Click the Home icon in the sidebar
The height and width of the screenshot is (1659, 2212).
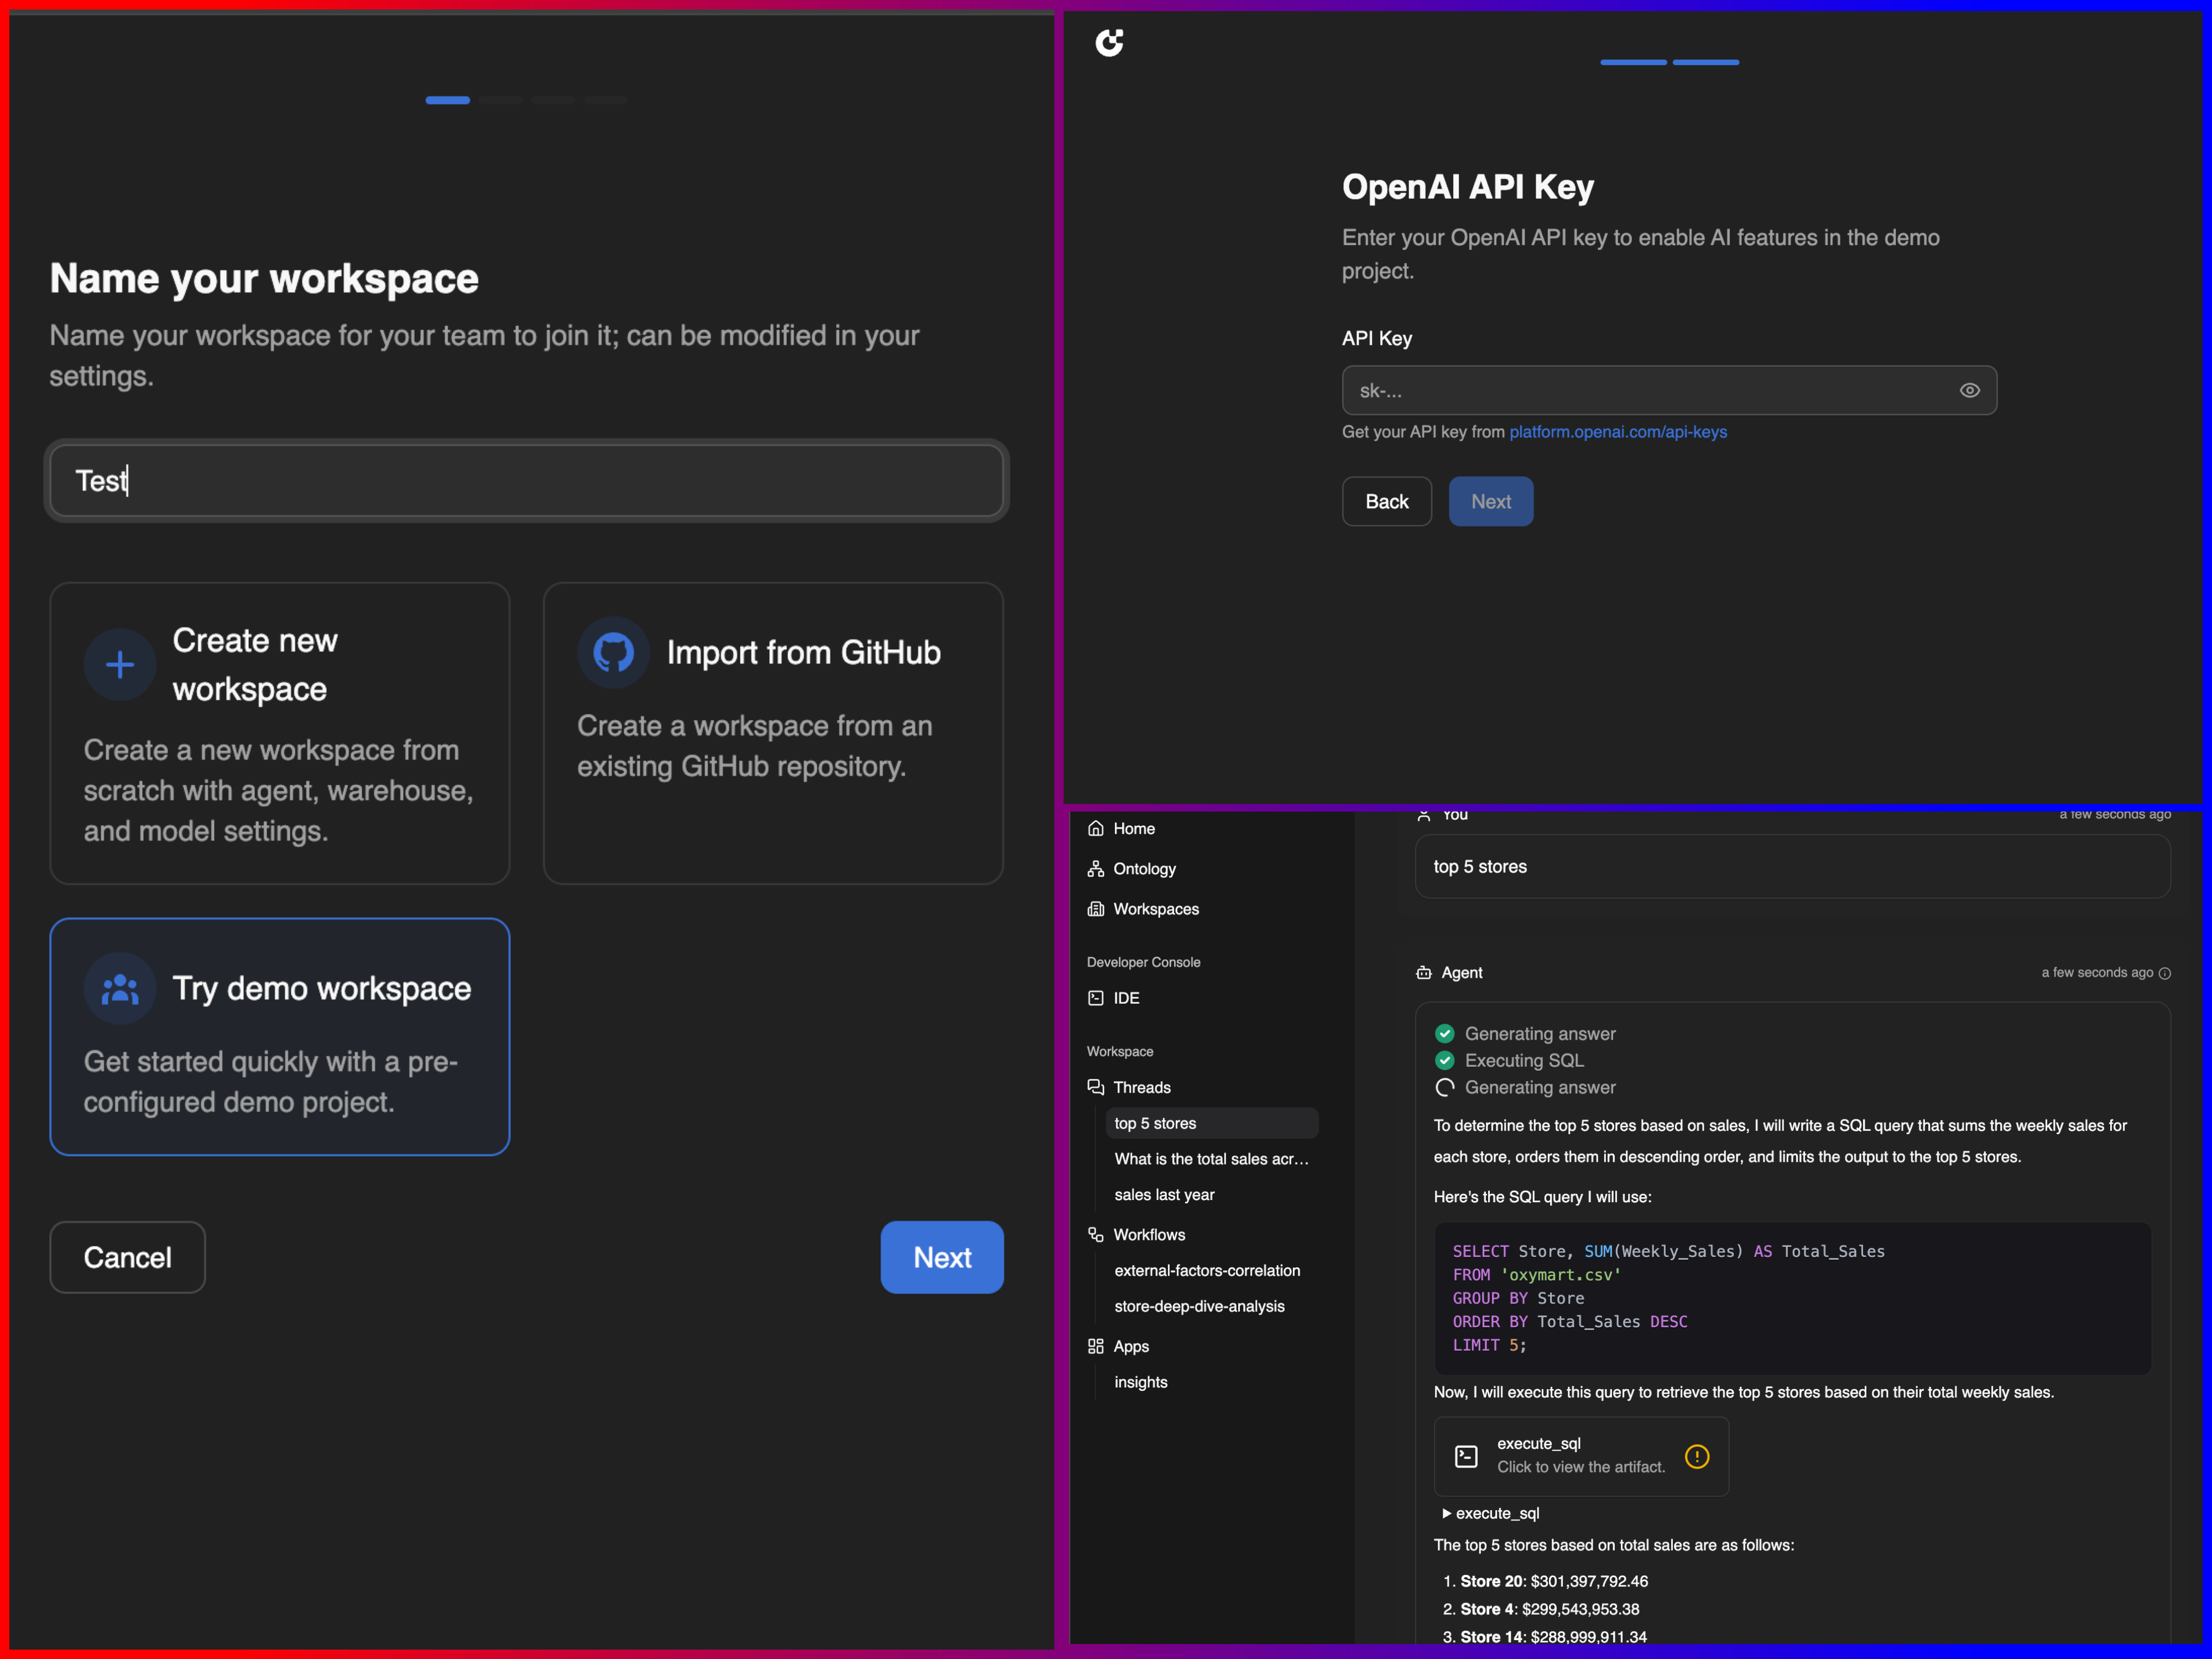point(1096,828)
